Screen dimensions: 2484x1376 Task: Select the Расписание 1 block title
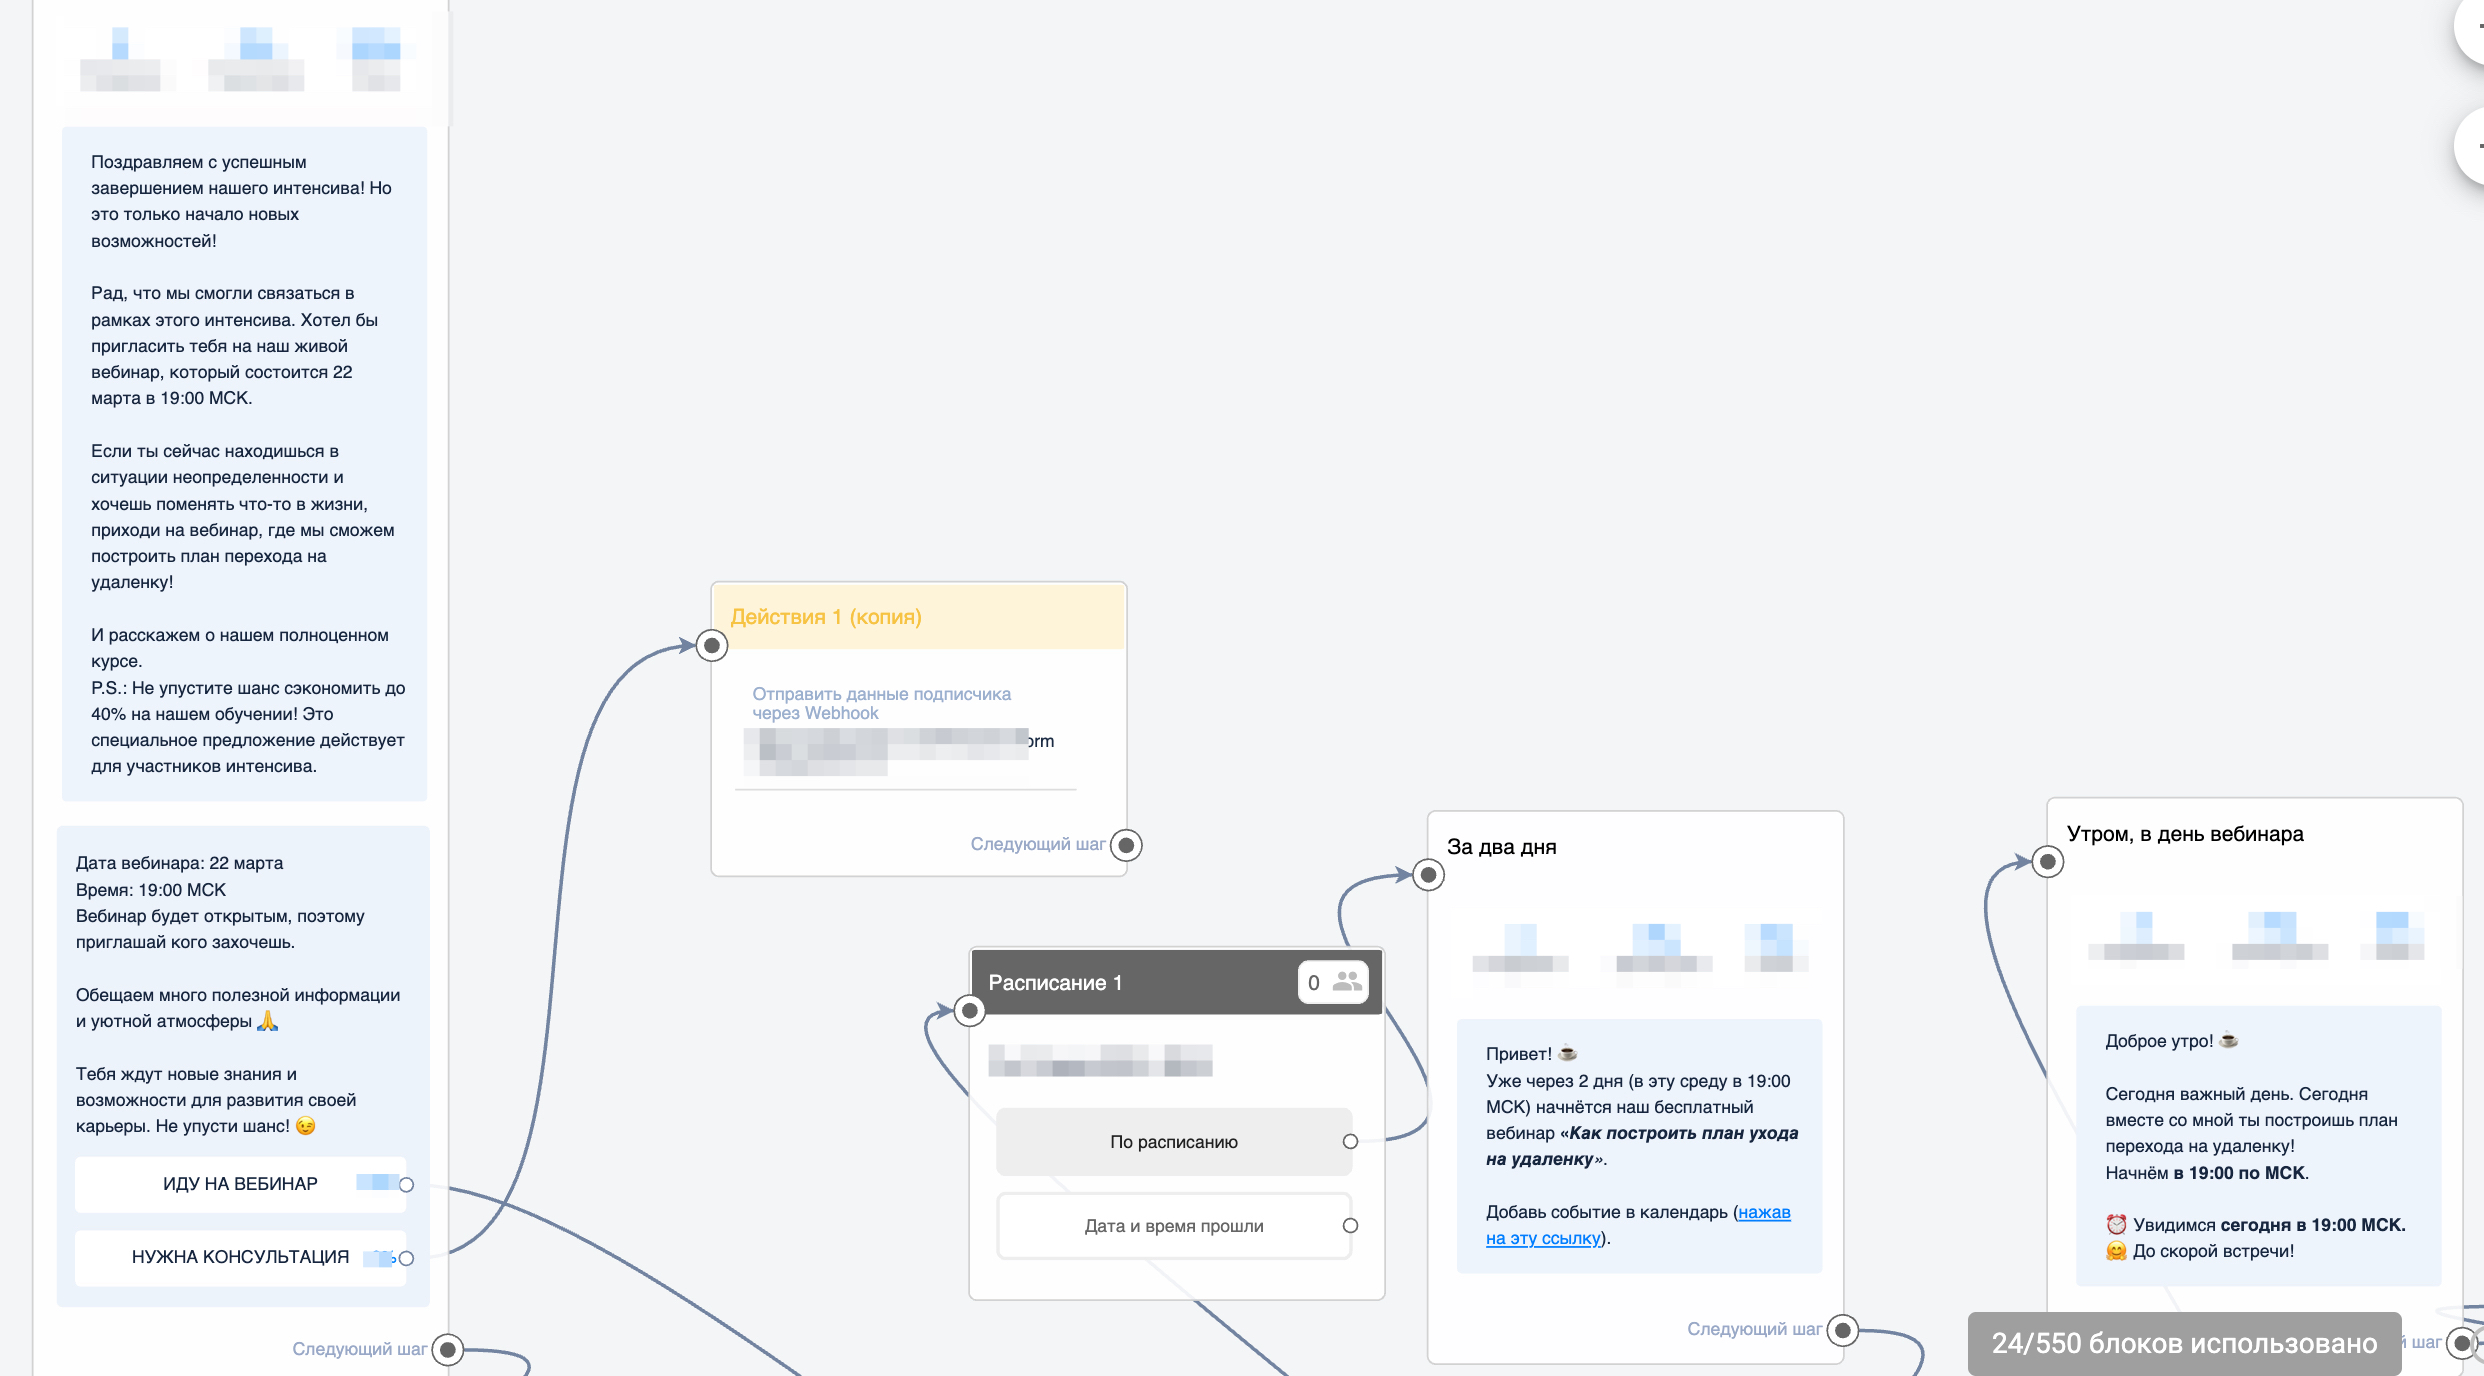point(1055,982)
